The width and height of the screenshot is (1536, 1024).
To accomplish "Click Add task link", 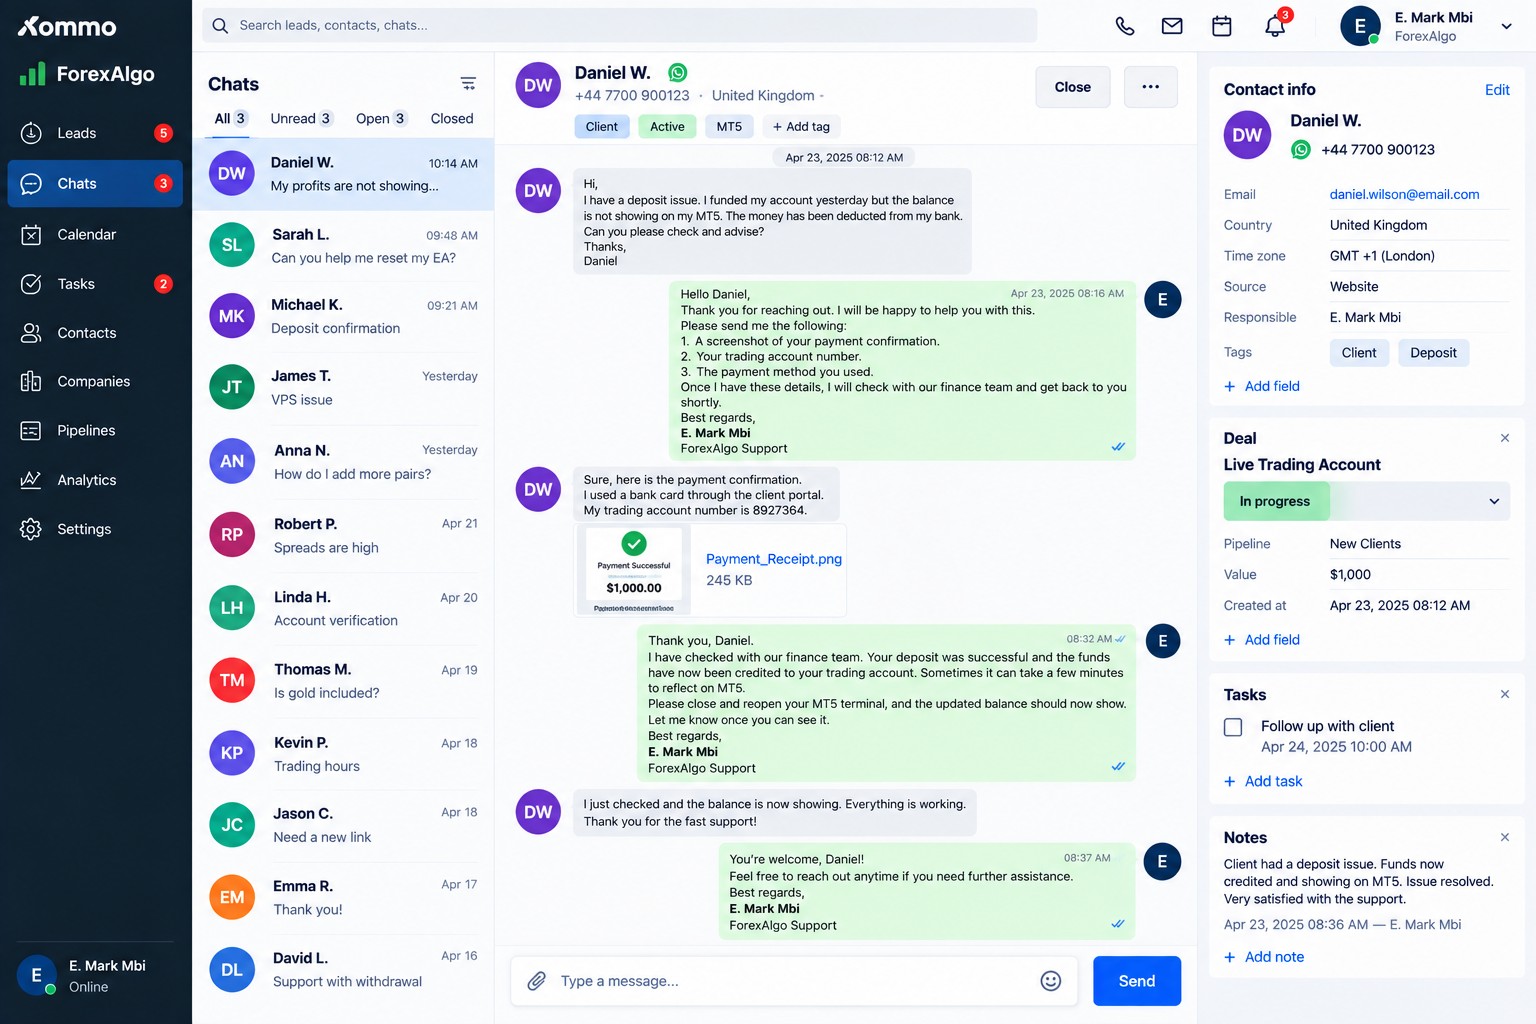I will [x=1263, y=781].
